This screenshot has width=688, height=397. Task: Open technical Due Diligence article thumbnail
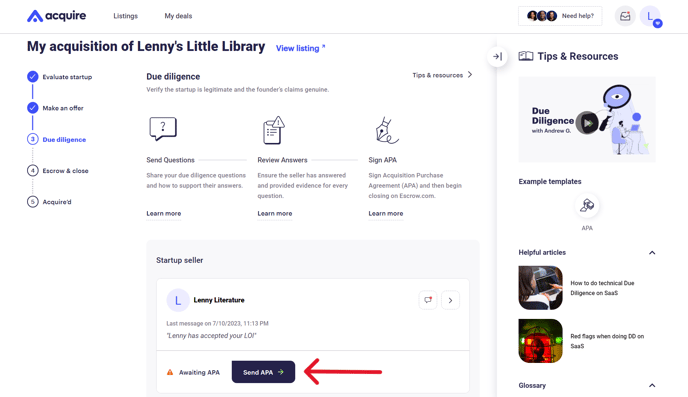[x=541, y=288]
